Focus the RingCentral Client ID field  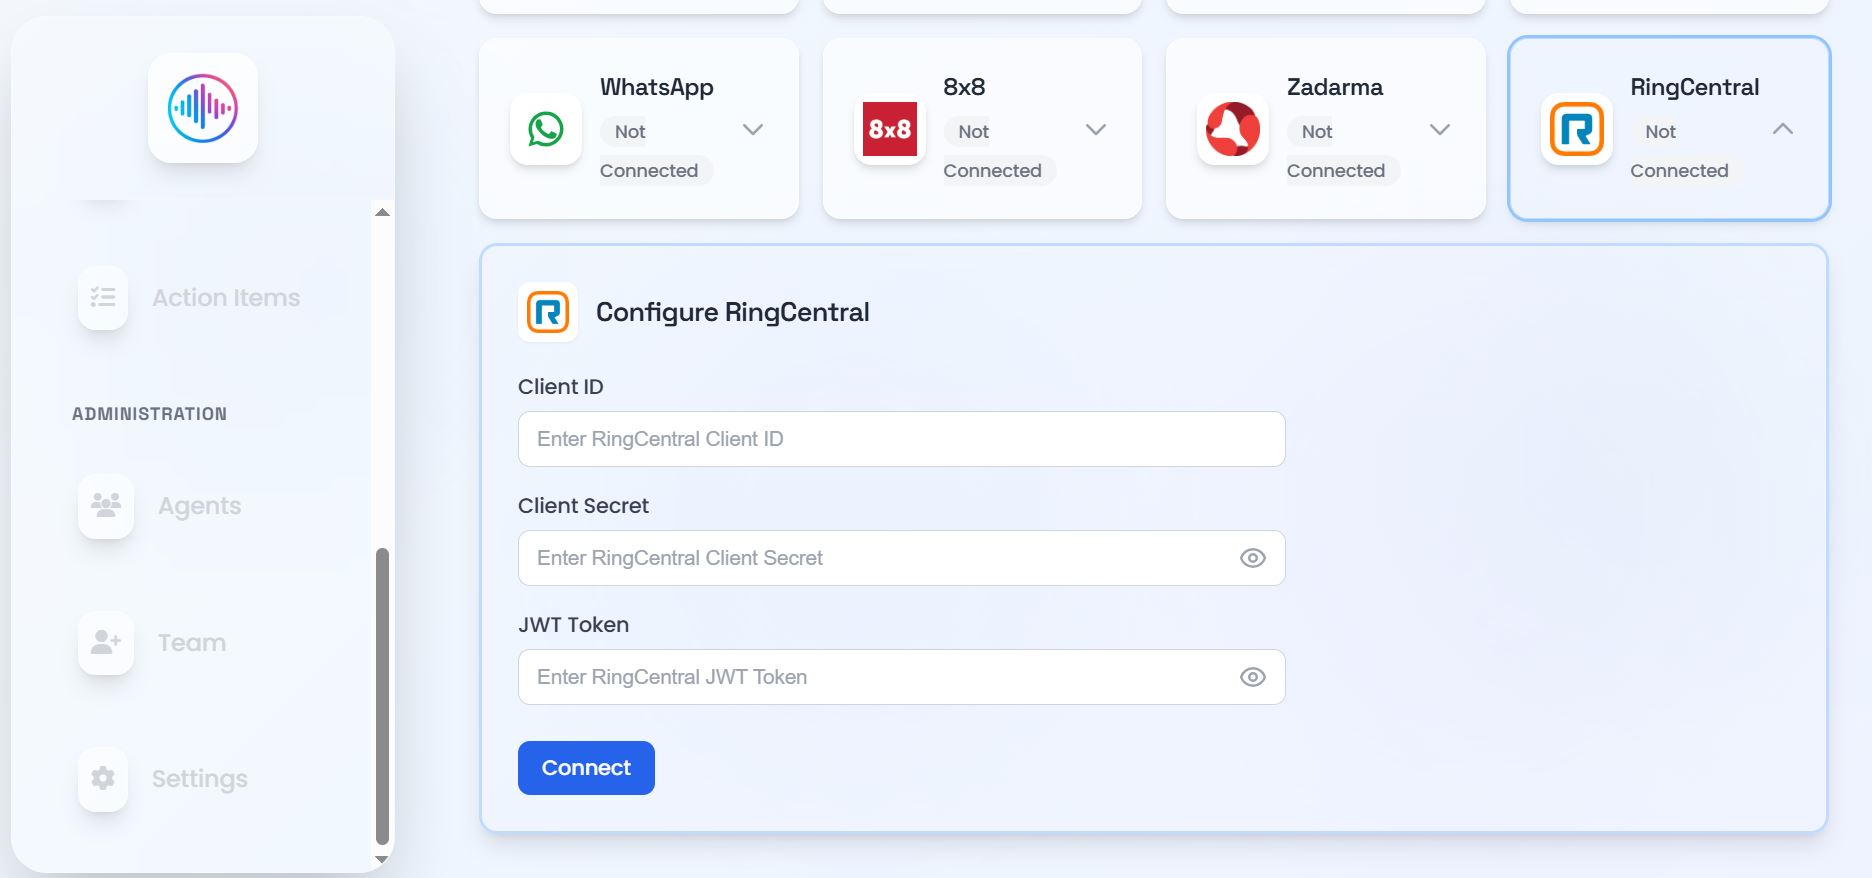(x=901, y=439)
